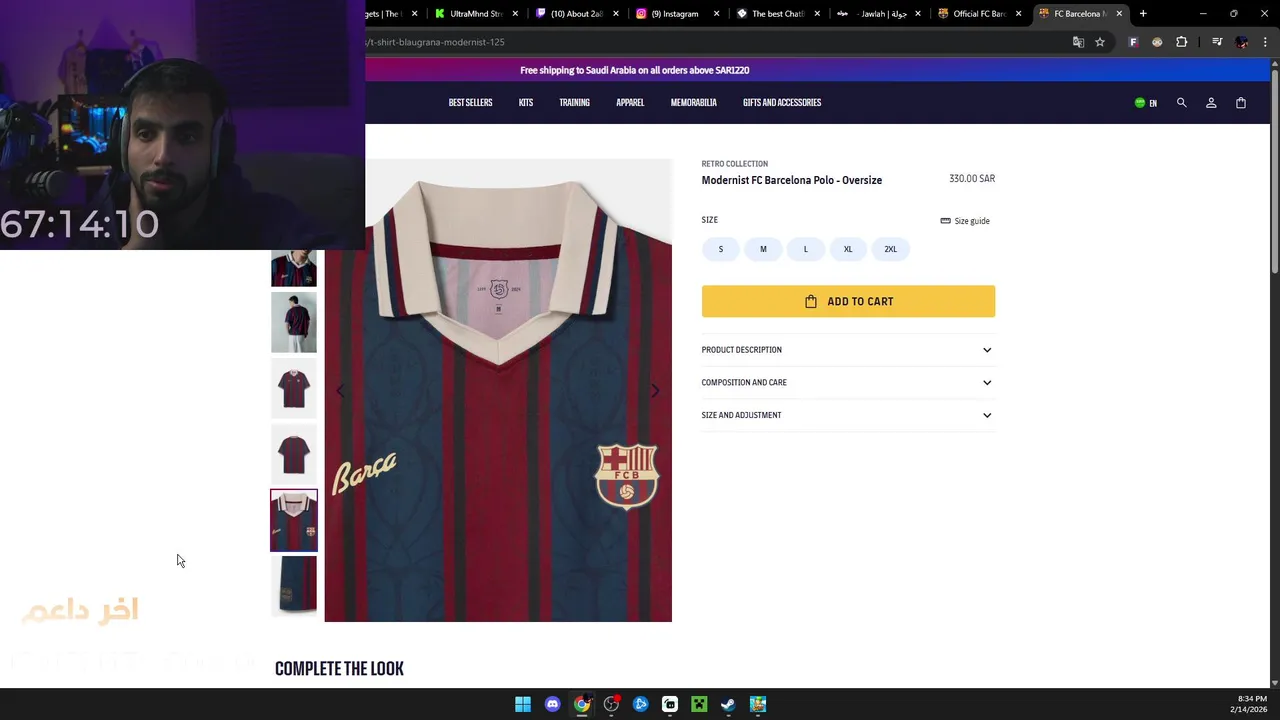Image resolution: width=1280 pixels, height=720 pixels.
Task: Open OBS Studio from the taskbar
Action: coord(611,704)
